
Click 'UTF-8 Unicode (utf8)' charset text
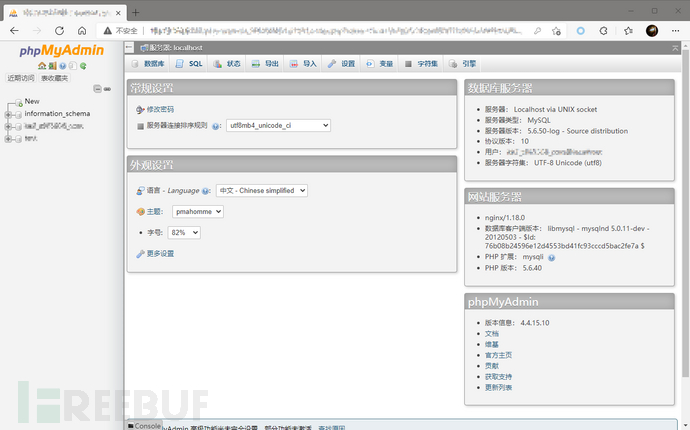(568, 163)
